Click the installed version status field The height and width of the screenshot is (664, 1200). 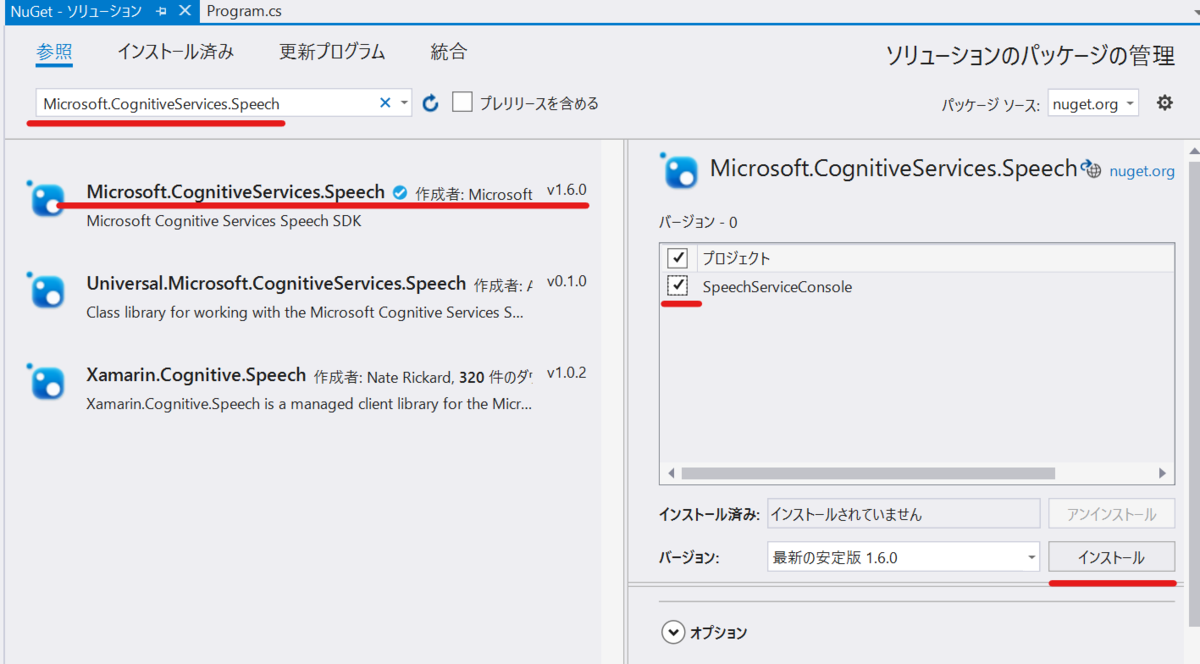[x=904, y=514]
